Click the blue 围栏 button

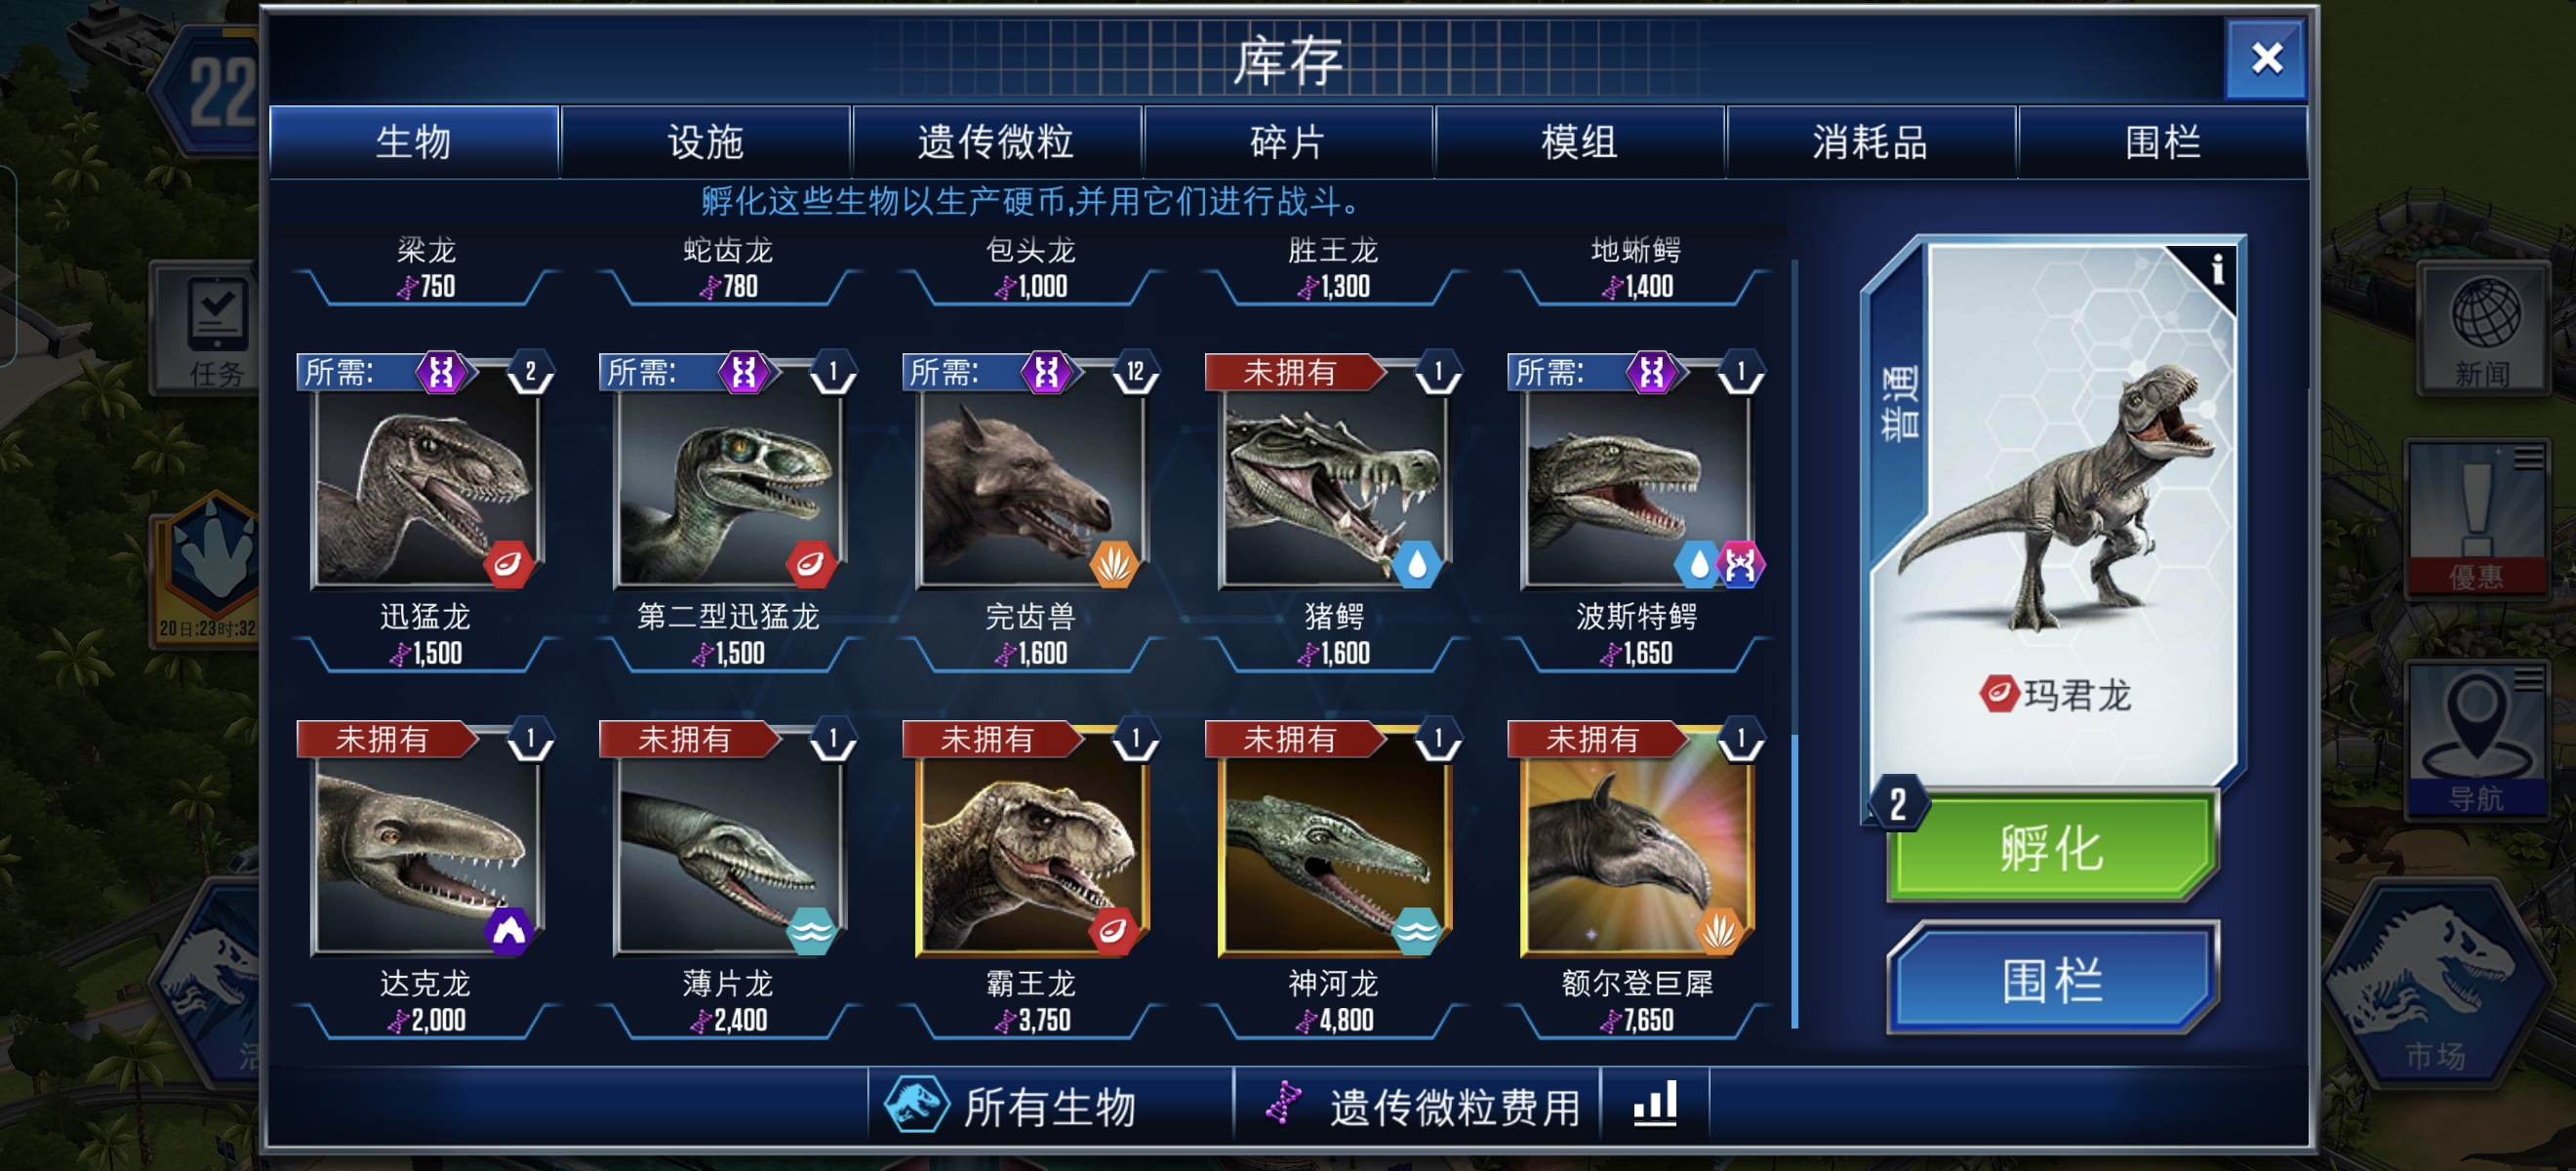(x=2052, y=979)
